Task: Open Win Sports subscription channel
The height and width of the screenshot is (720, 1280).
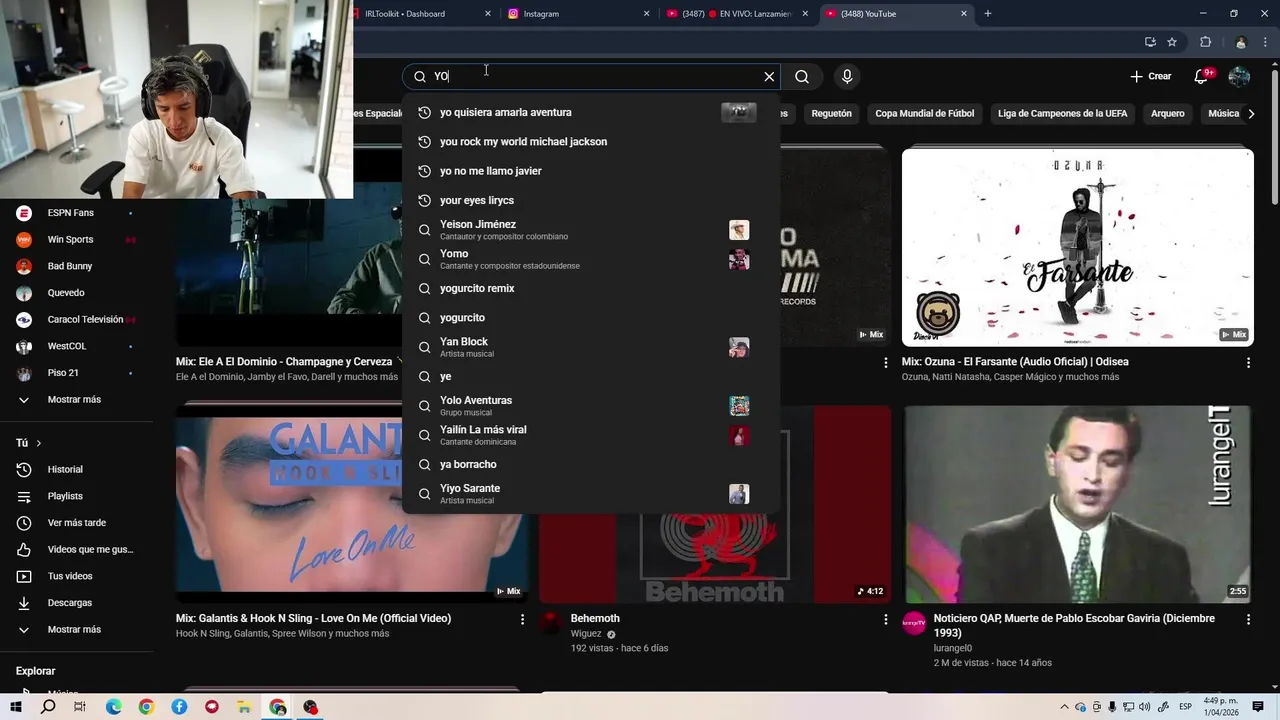Action: tap(75, 240)
